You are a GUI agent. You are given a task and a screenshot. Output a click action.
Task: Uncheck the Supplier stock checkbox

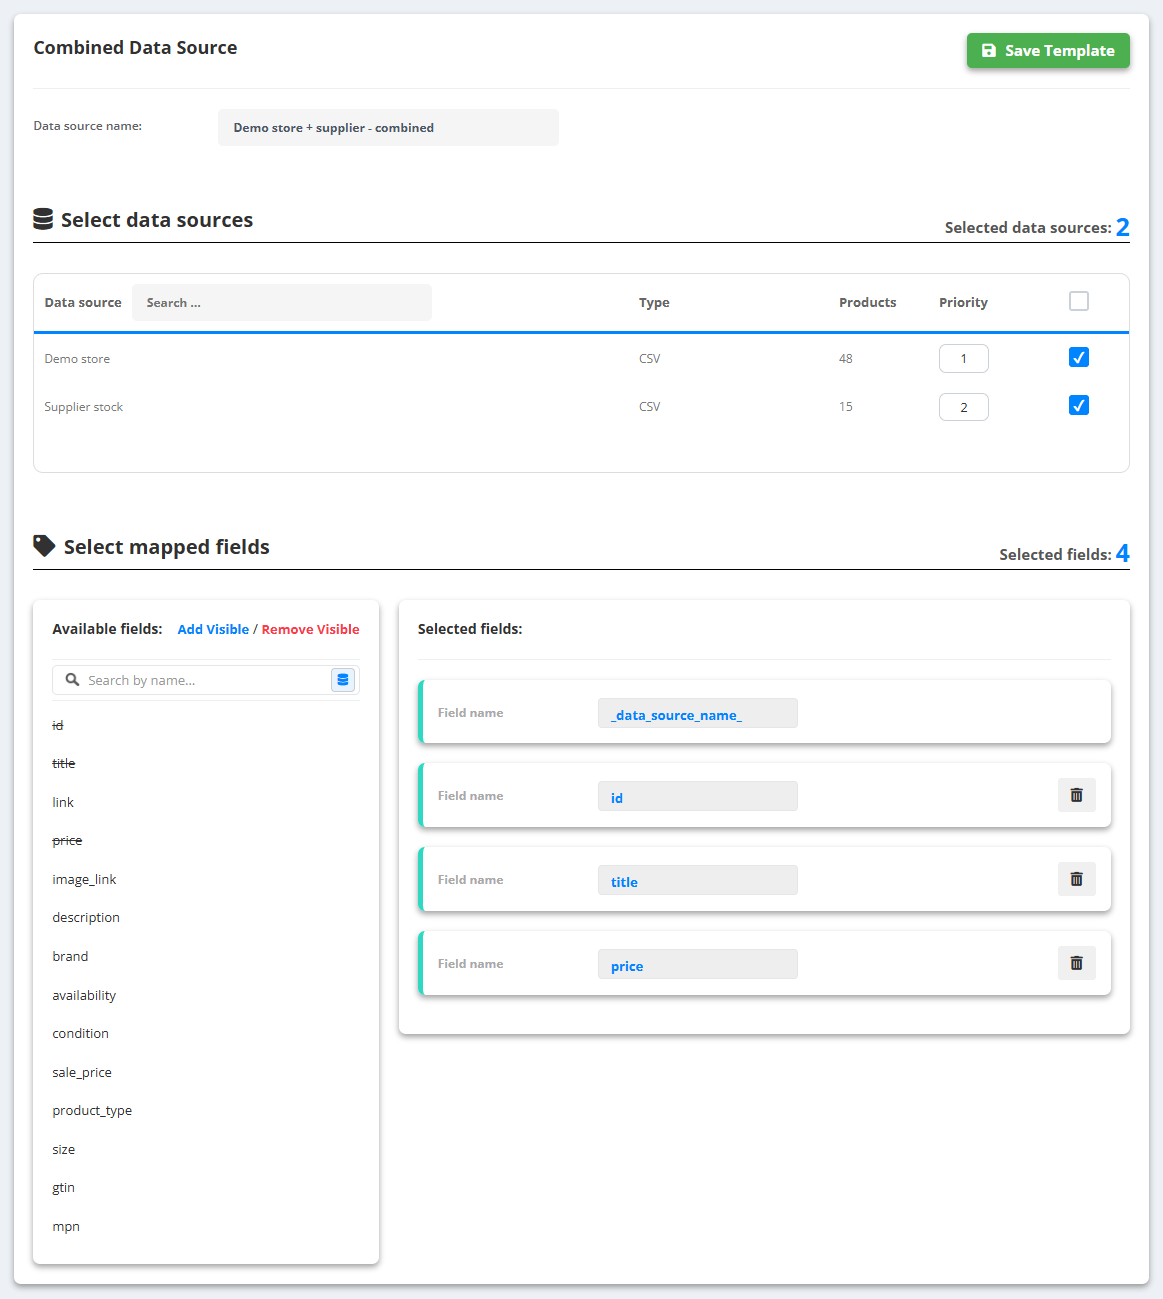tap(1079, 405)
